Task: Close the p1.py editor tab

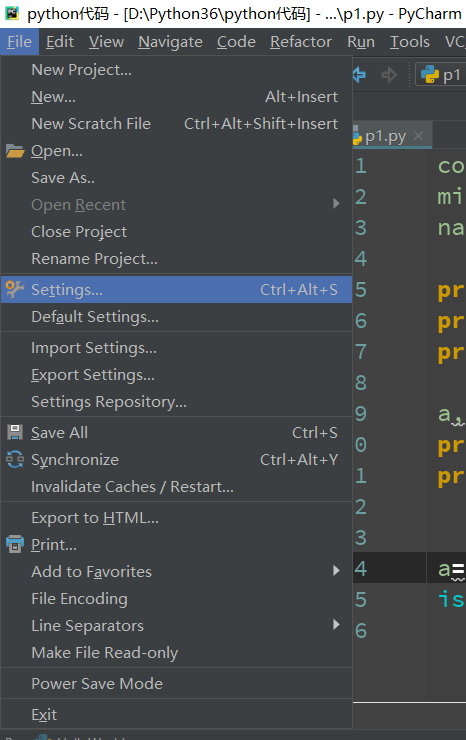Action: tap(418, 136)
